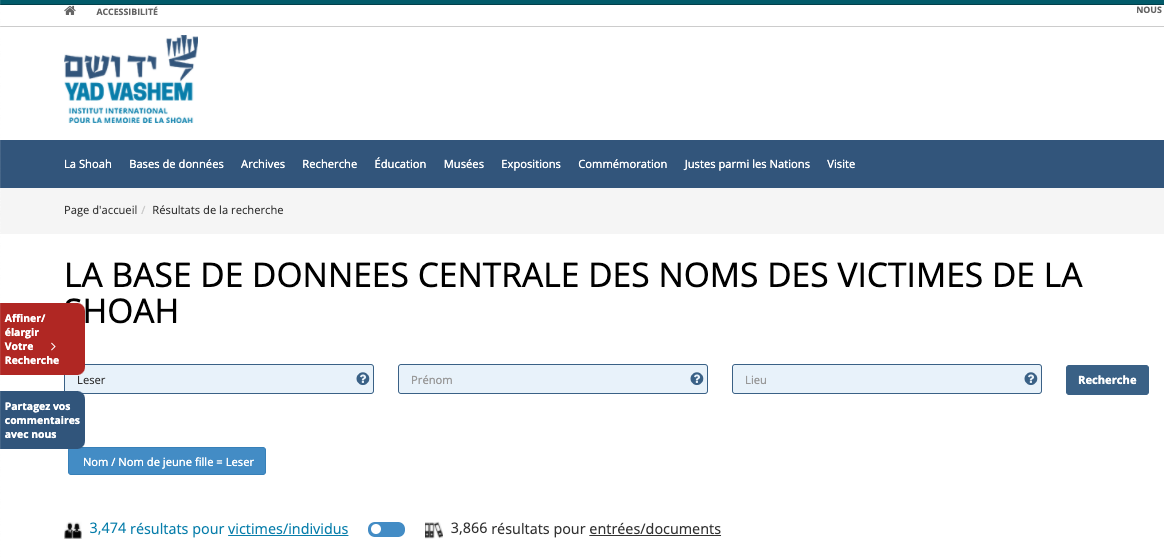
Task: Click the Yad Vashem logo
Action: 131,81
